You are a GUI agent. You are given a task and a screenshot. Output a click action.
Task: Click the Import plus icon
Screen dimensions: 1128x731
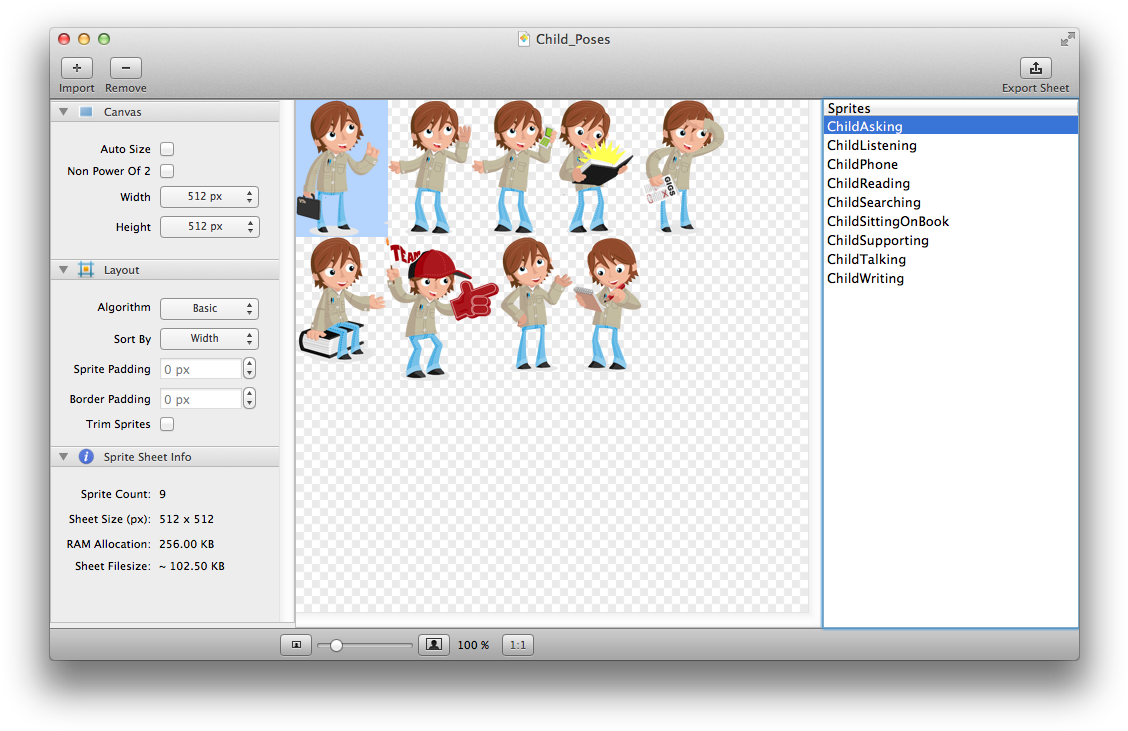pyautogui.click(x=77, y=68)
